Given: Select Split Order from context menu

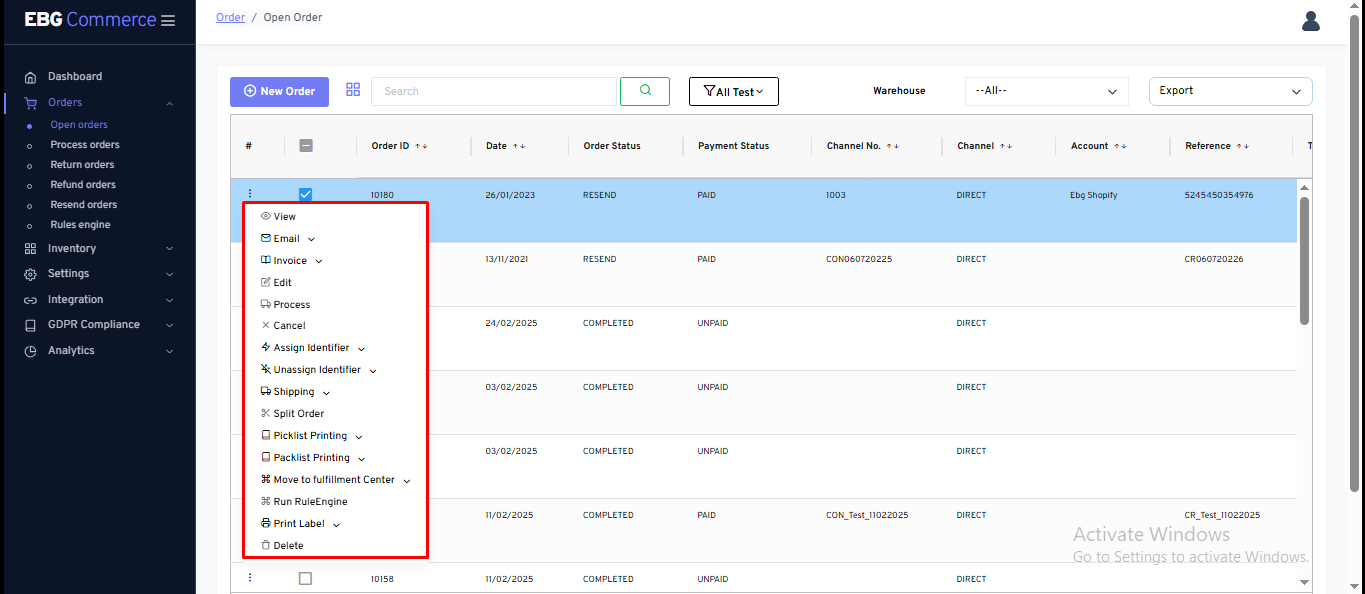Looking at the screenshot, I should tap(298, 414).
